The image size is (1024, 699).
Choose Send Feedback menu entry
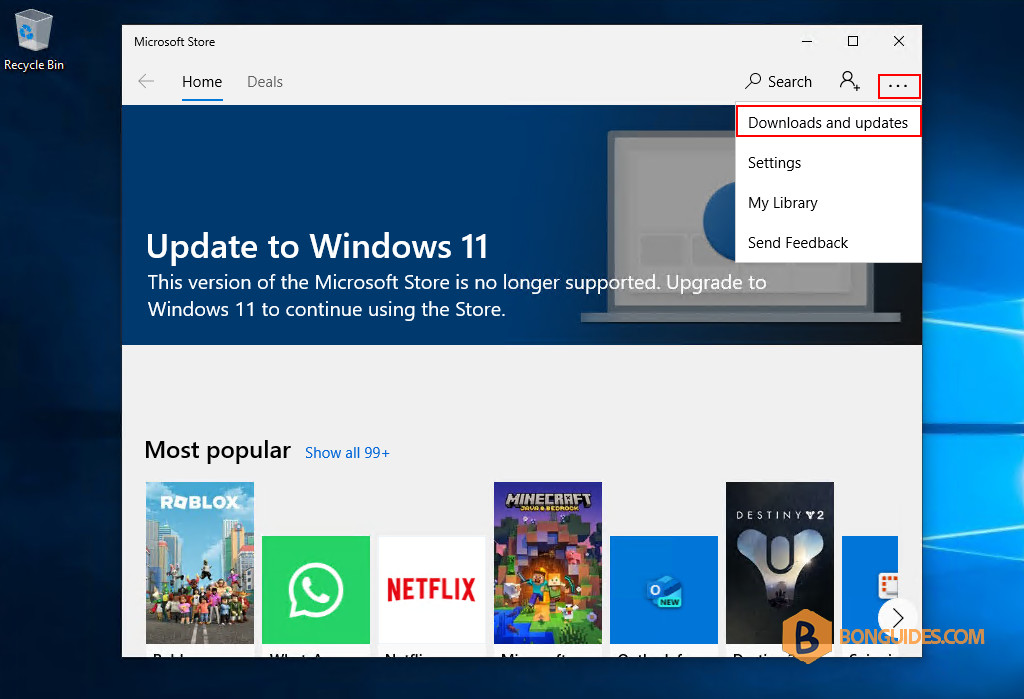(x=828, y=242)
